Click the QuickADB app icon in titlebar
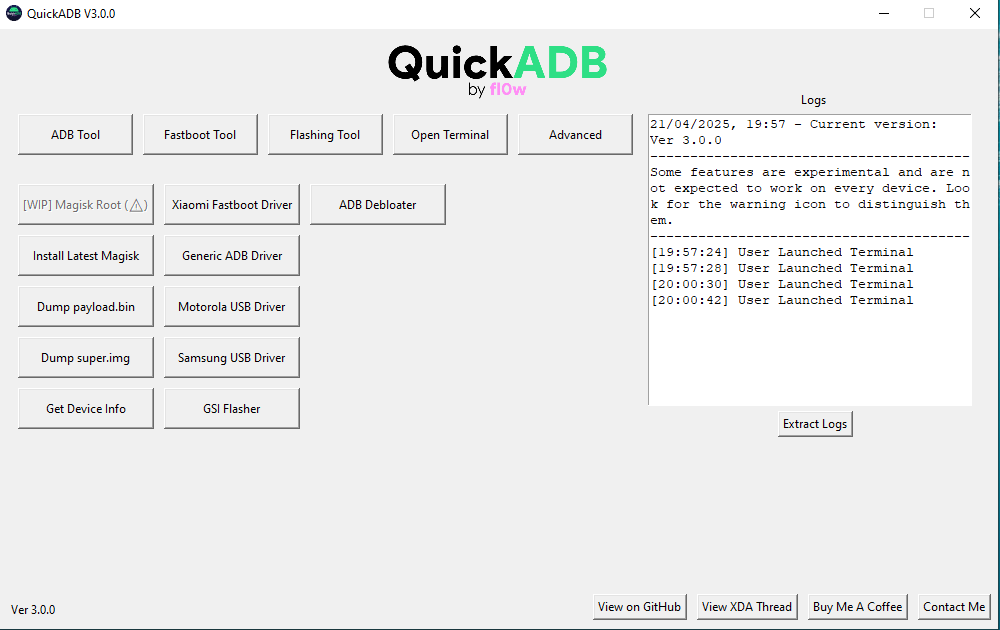Screen dimensions: 1000x630 [x=14, y=13]
